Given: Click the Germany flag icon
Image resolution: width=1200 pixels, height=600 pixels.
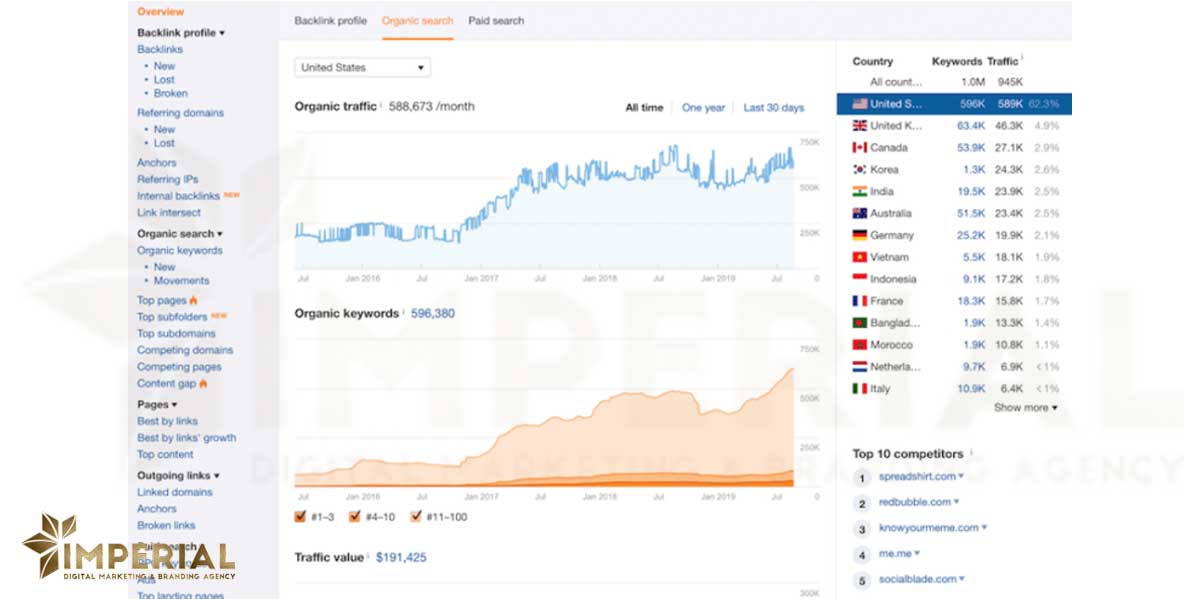Looking at the screenshot, I should (859, 236).
